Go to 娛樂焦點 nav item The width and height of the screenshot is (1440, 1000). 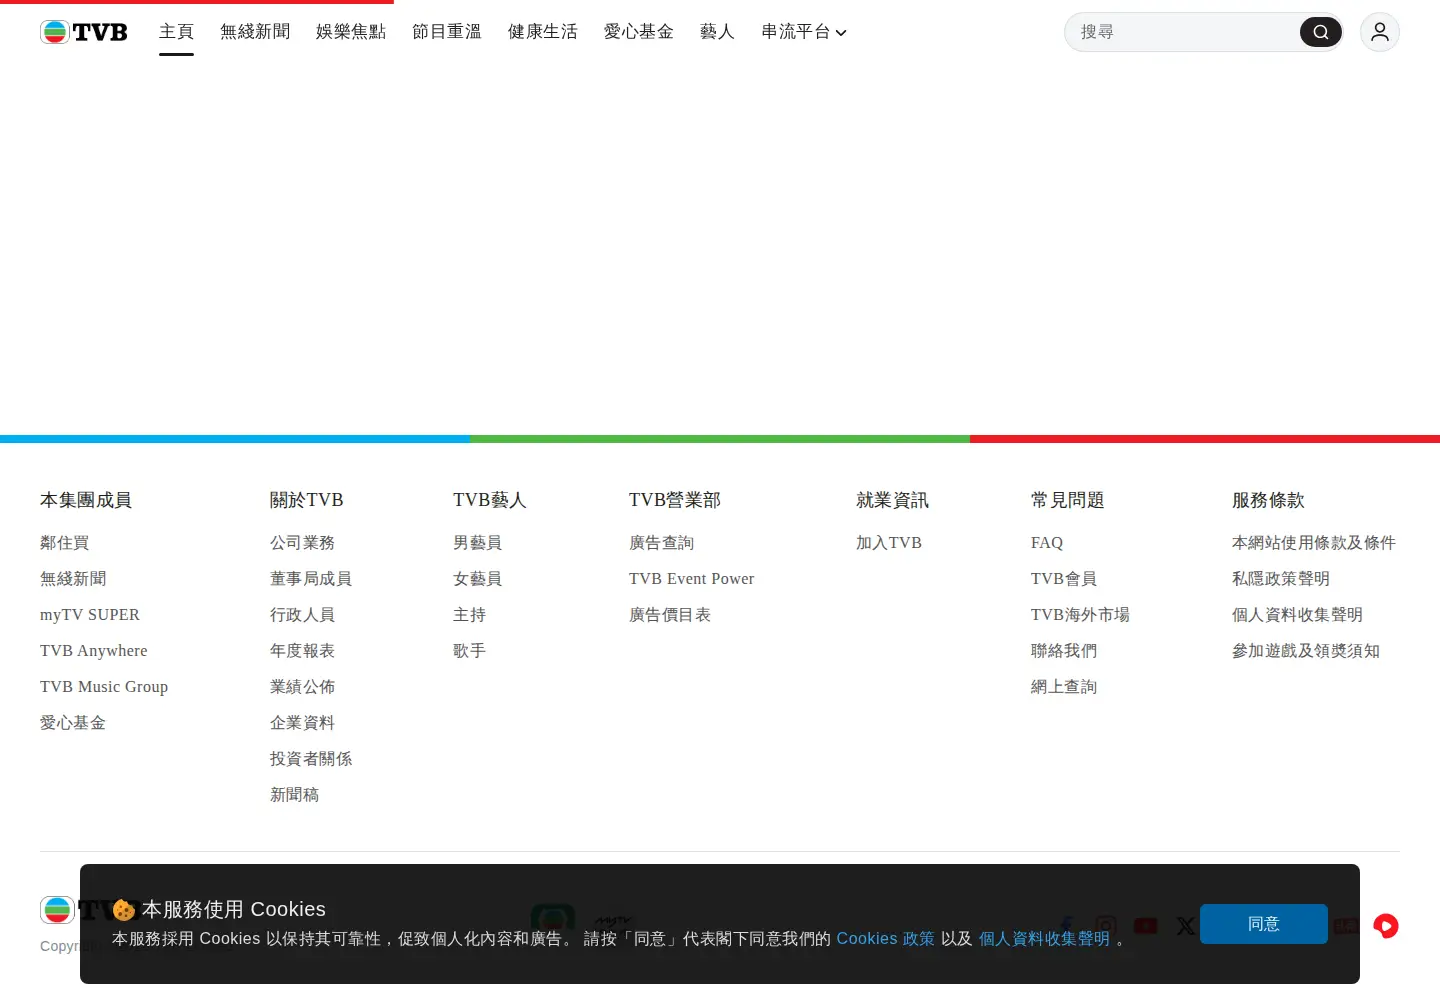(x=351, y=32)
